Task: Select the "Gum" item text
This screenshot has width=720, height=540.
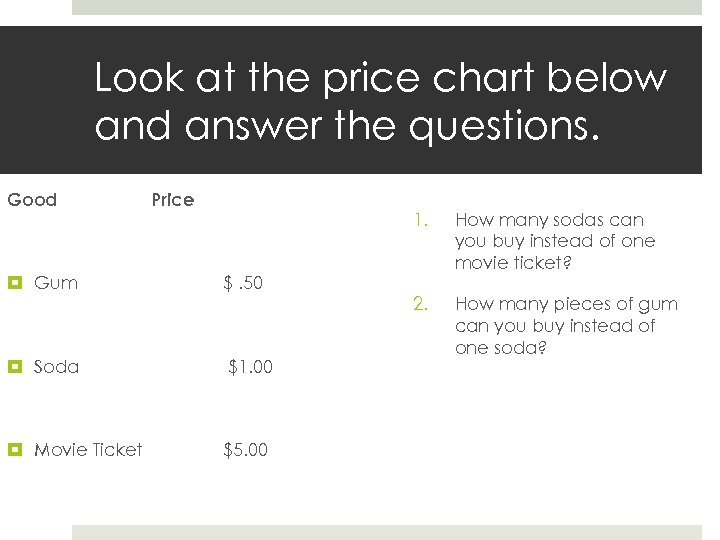Action: point(56,283)
